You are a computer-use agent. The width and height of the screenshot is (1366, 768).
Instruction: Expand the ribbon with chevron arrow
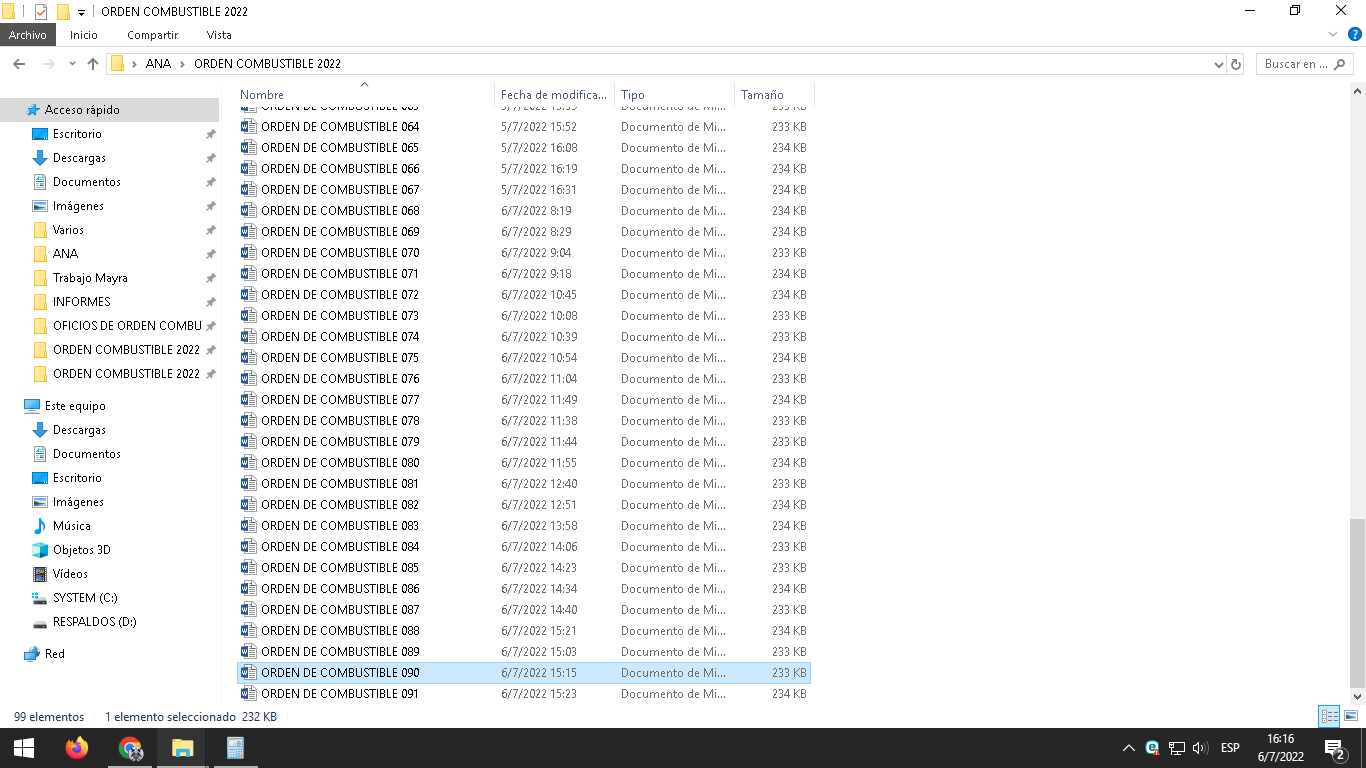point(1333,35)
